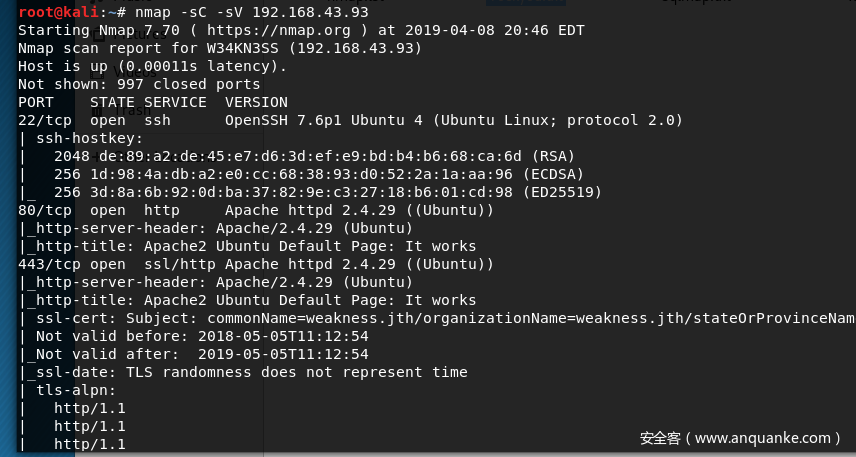Click the Not valid before date line
Screen dimensions: 856x457
point(193,336)
